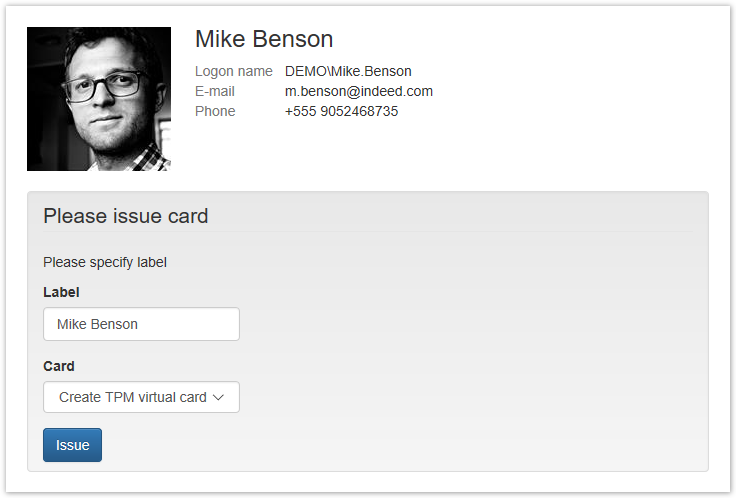Click the Please issue card panel heading
The width and height of the screenshot is (736, 498).
click(126, 216)
